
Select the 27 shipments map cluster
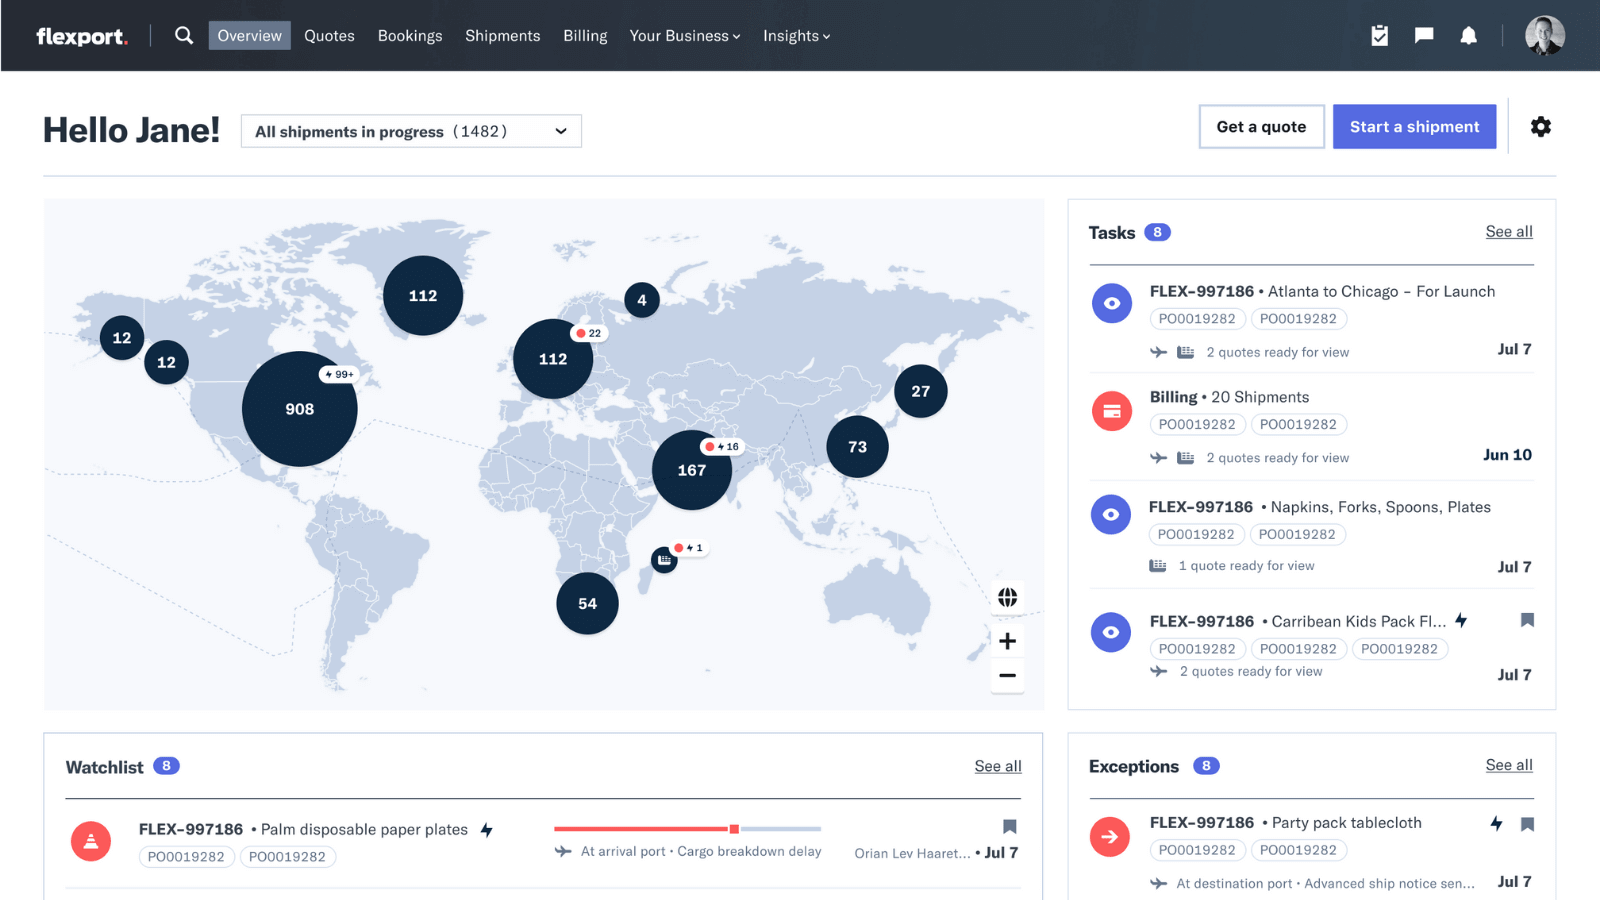point(921,391)
